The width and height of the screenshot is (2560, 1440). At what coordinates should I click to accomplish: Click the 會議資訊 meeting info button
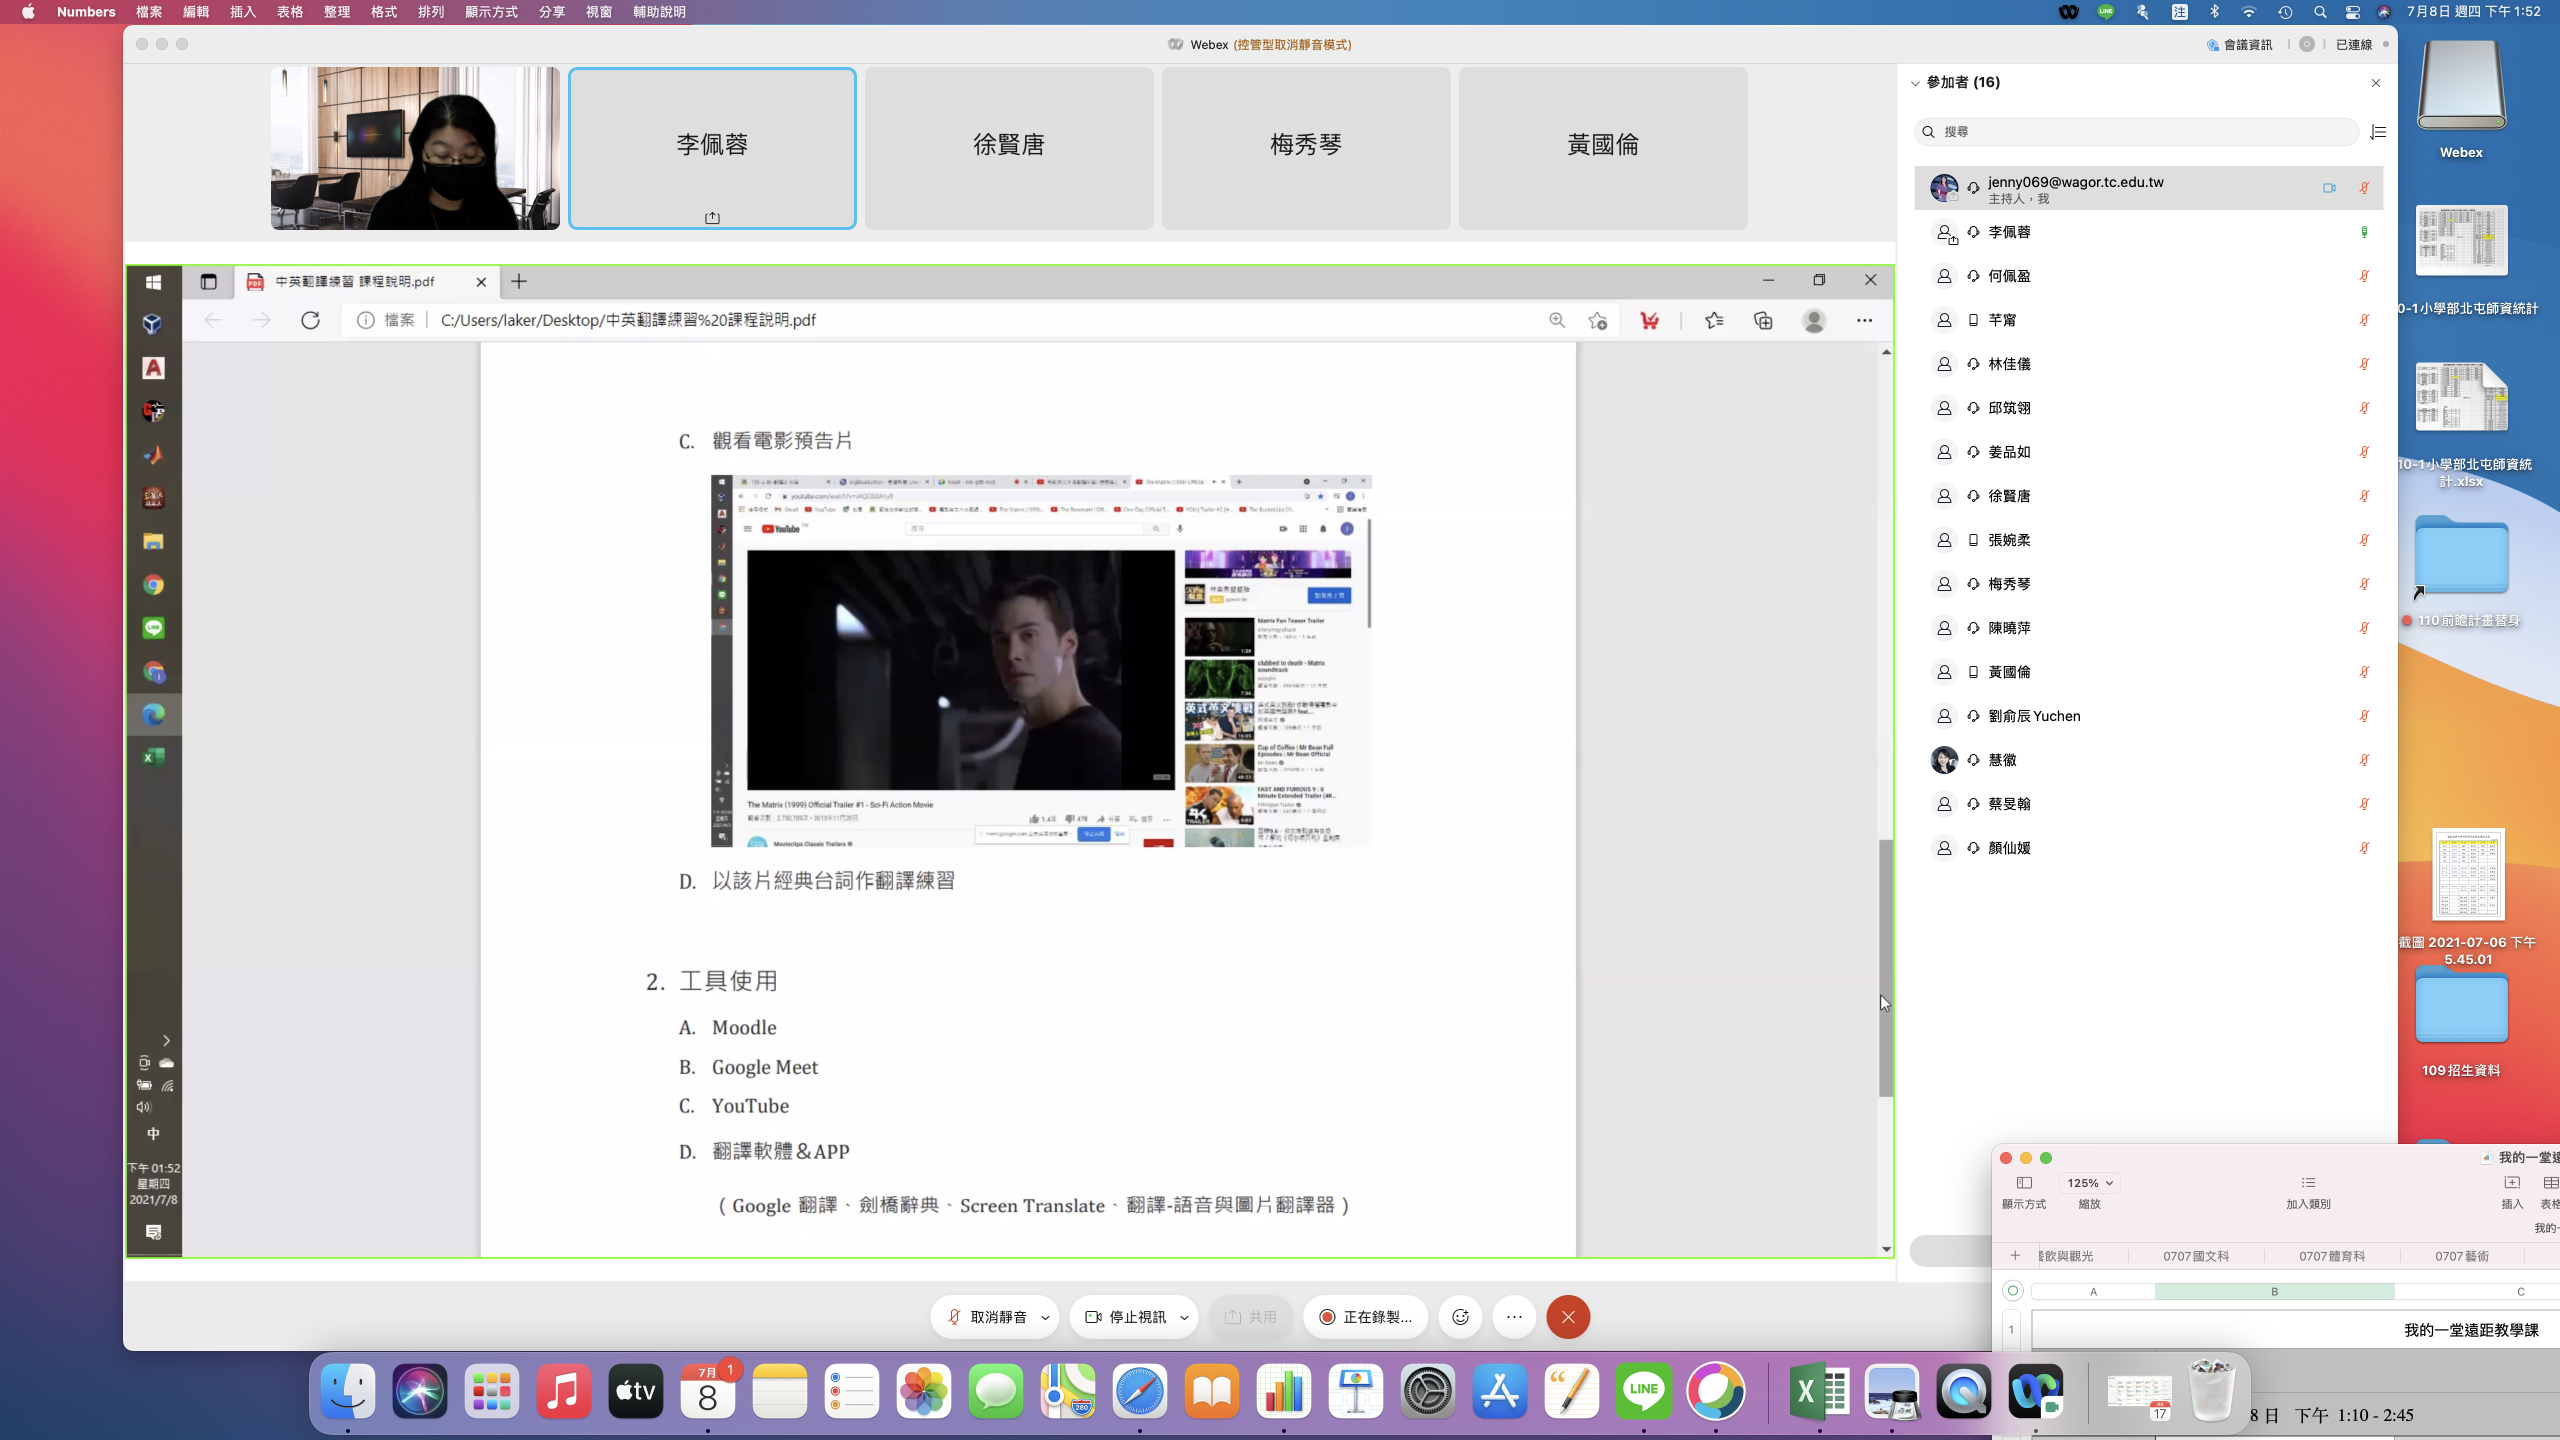[2239, 44]
